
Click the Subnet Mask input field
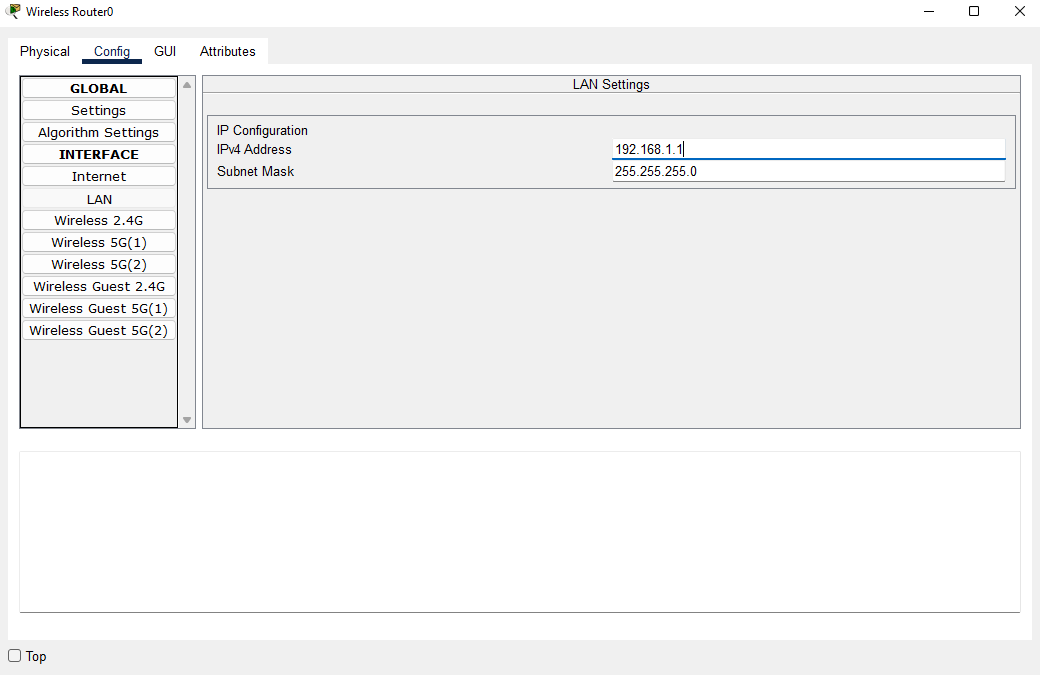coord(808,171)
